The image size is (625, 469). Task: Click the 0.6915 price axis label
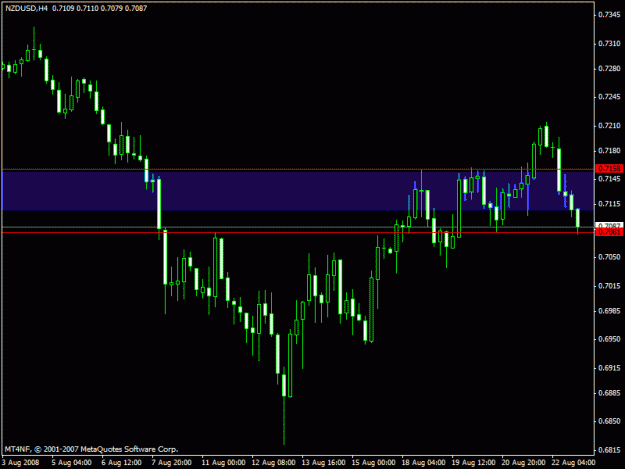[609, 368]
